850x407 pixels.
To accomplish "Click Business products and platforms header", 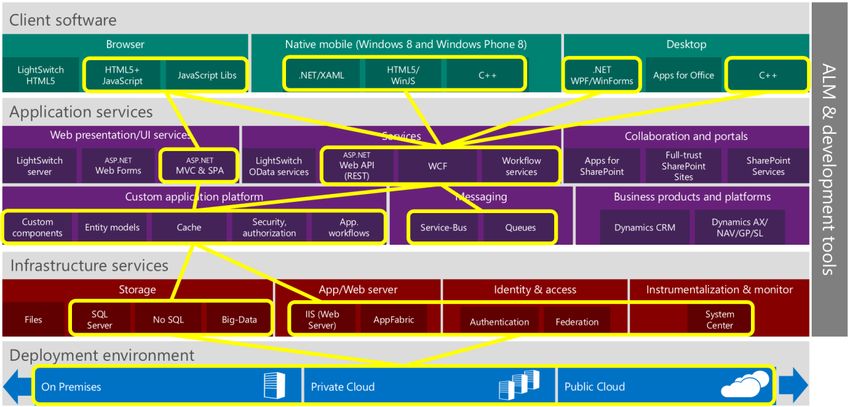I will pyautogui.click(x=692, y=197).
